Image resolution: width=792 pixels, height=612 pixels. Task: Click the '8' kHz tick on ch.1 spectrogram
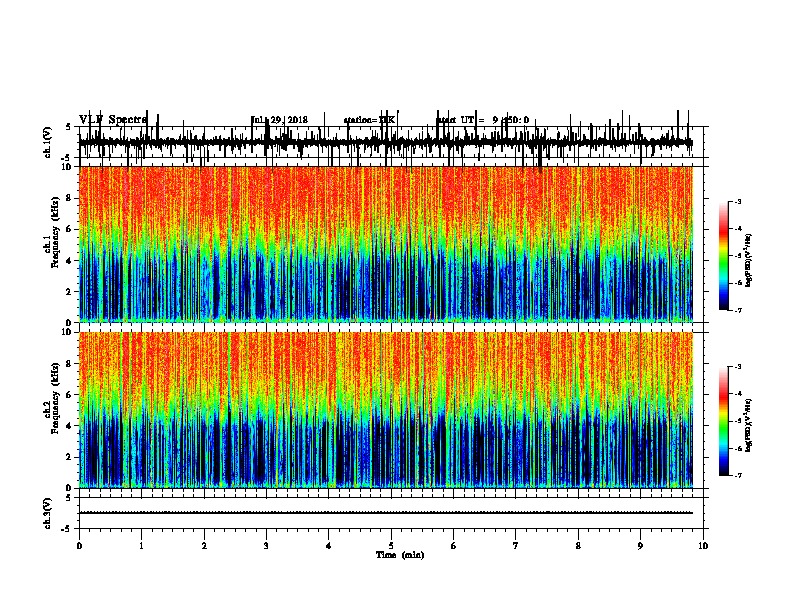pyautogui.click(x=69, y=198)
